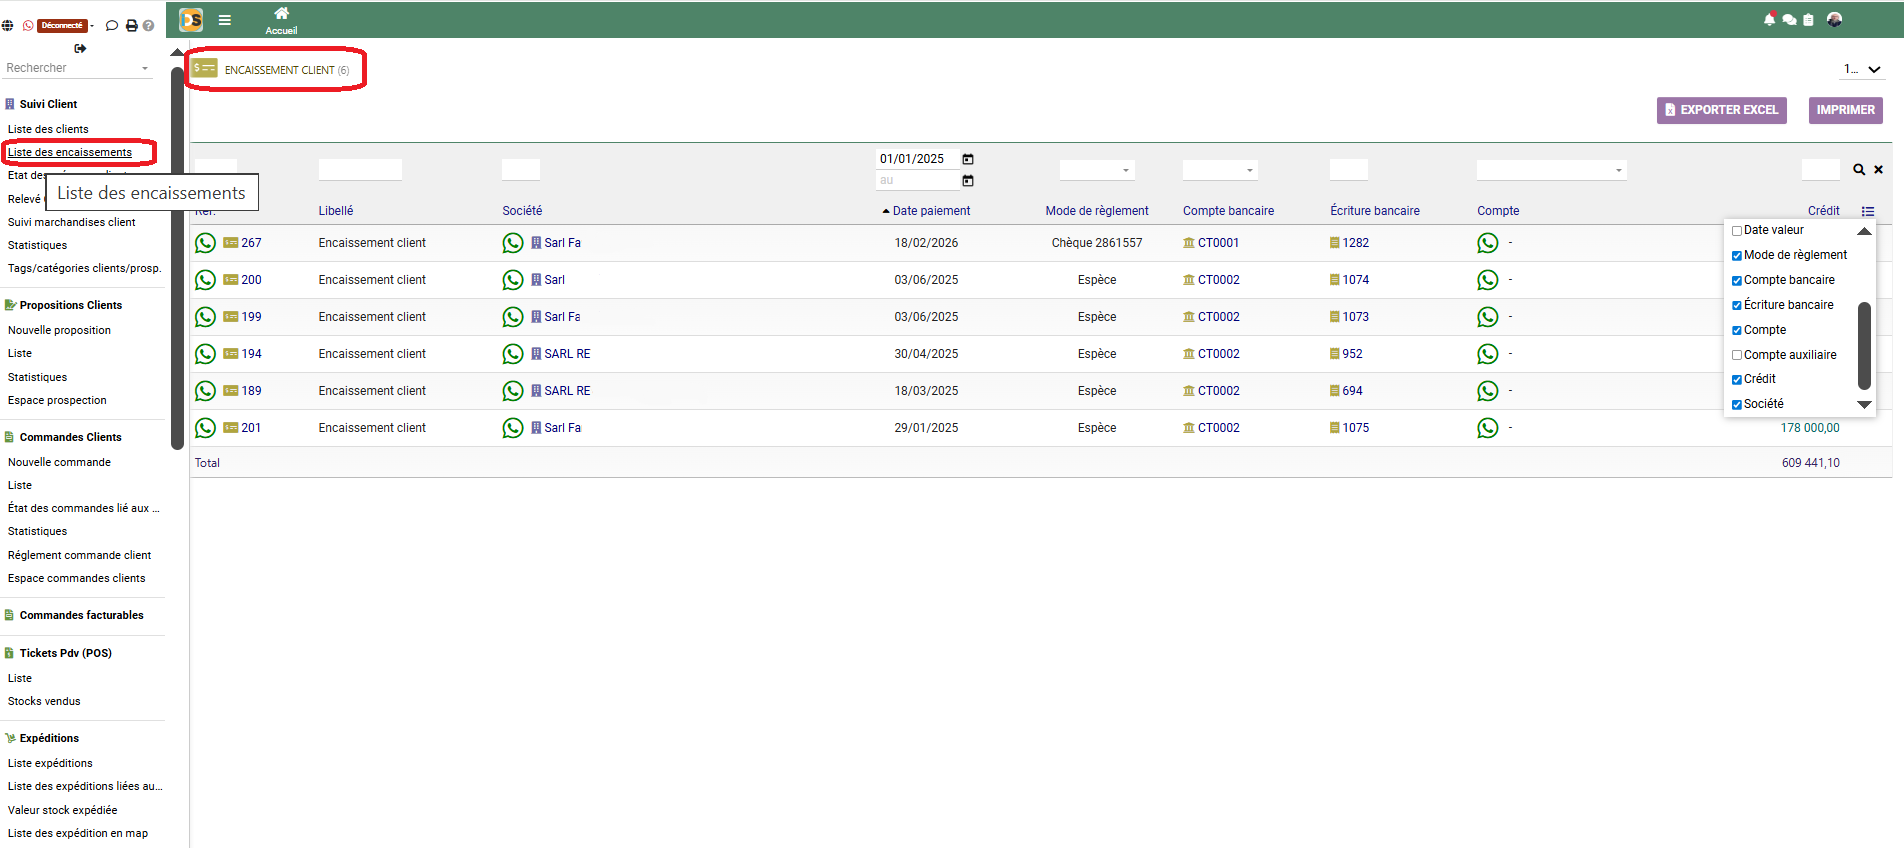
Task: Click the column list vertical scrollbar
Action: pos(1864,345)
